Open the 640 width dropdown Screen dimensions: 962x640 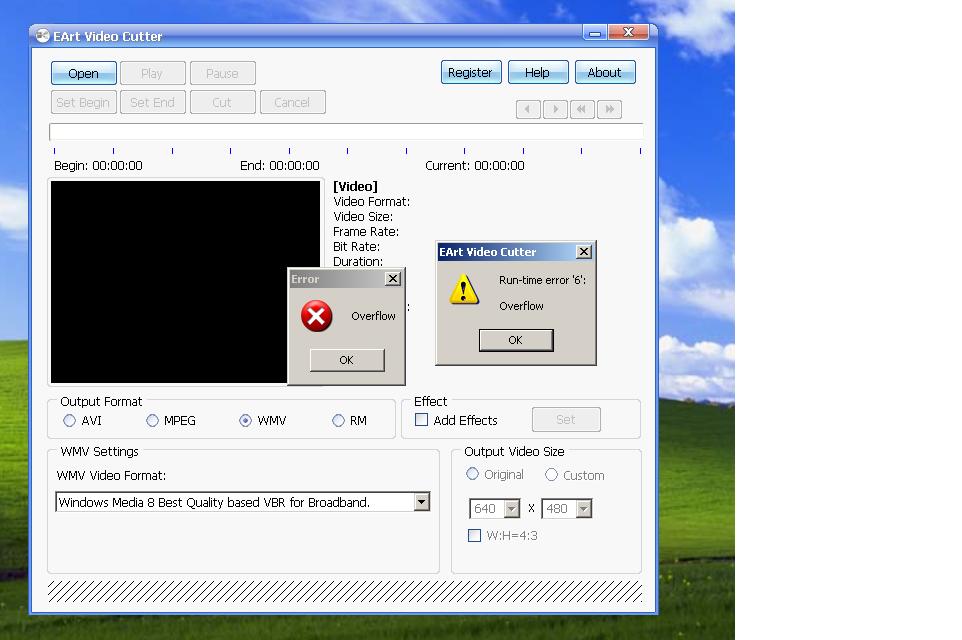[x=512, y=509]
